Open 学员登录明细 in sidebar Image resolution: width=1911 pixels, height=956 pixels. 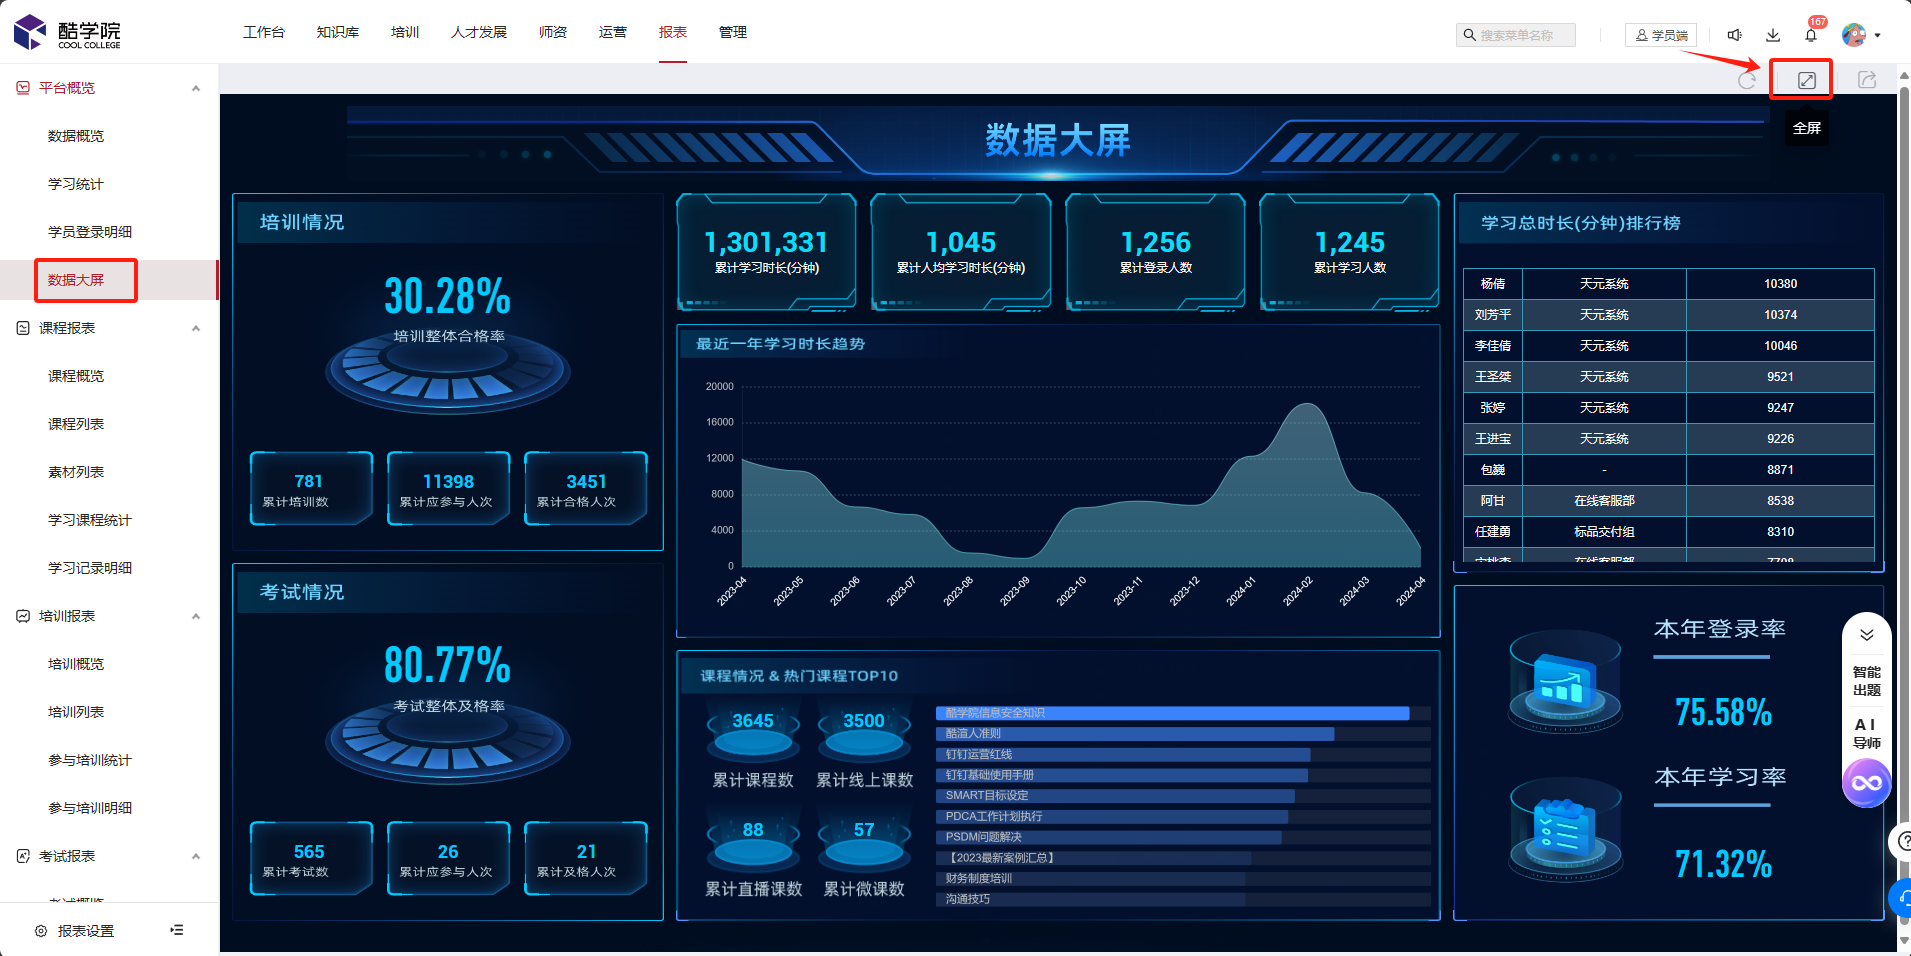point(90,232)
